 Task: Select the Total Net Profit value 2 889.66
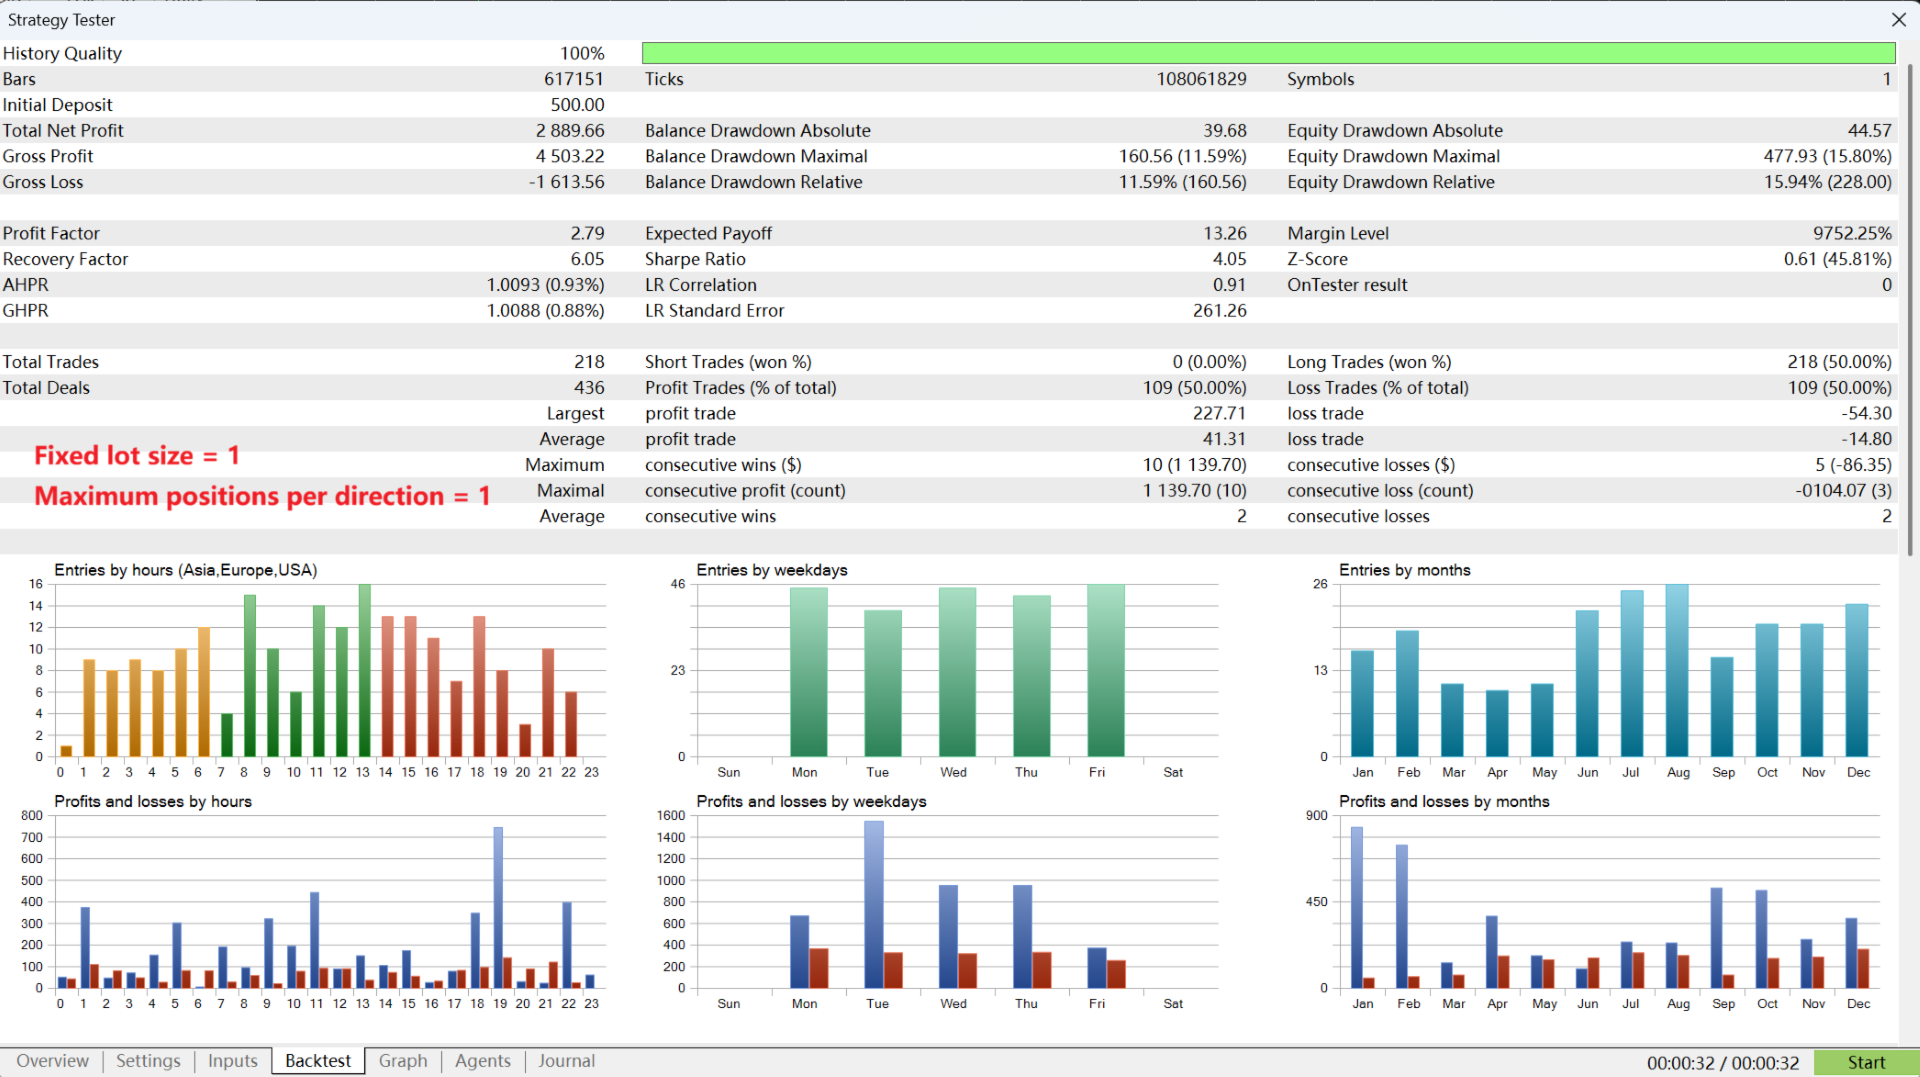coord(570,131)
